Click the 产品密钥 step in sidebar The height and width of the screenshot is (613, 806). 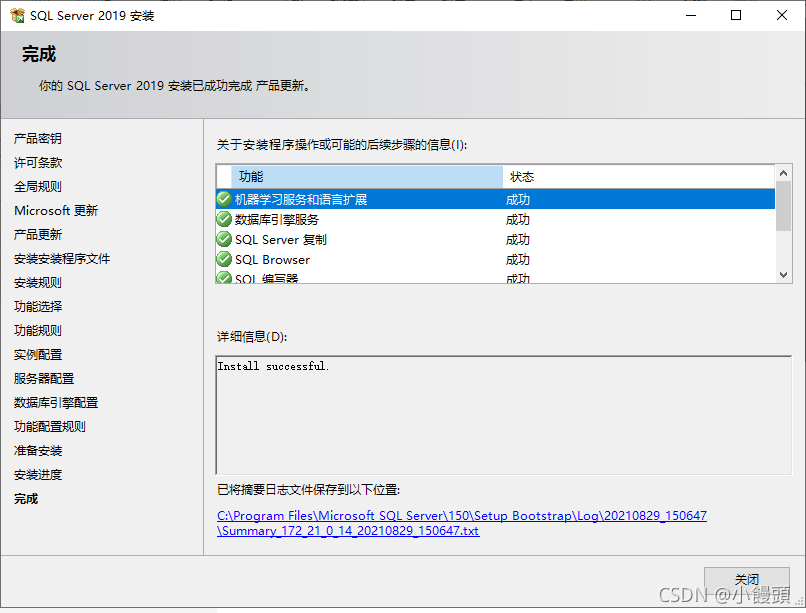pos(38,138)
